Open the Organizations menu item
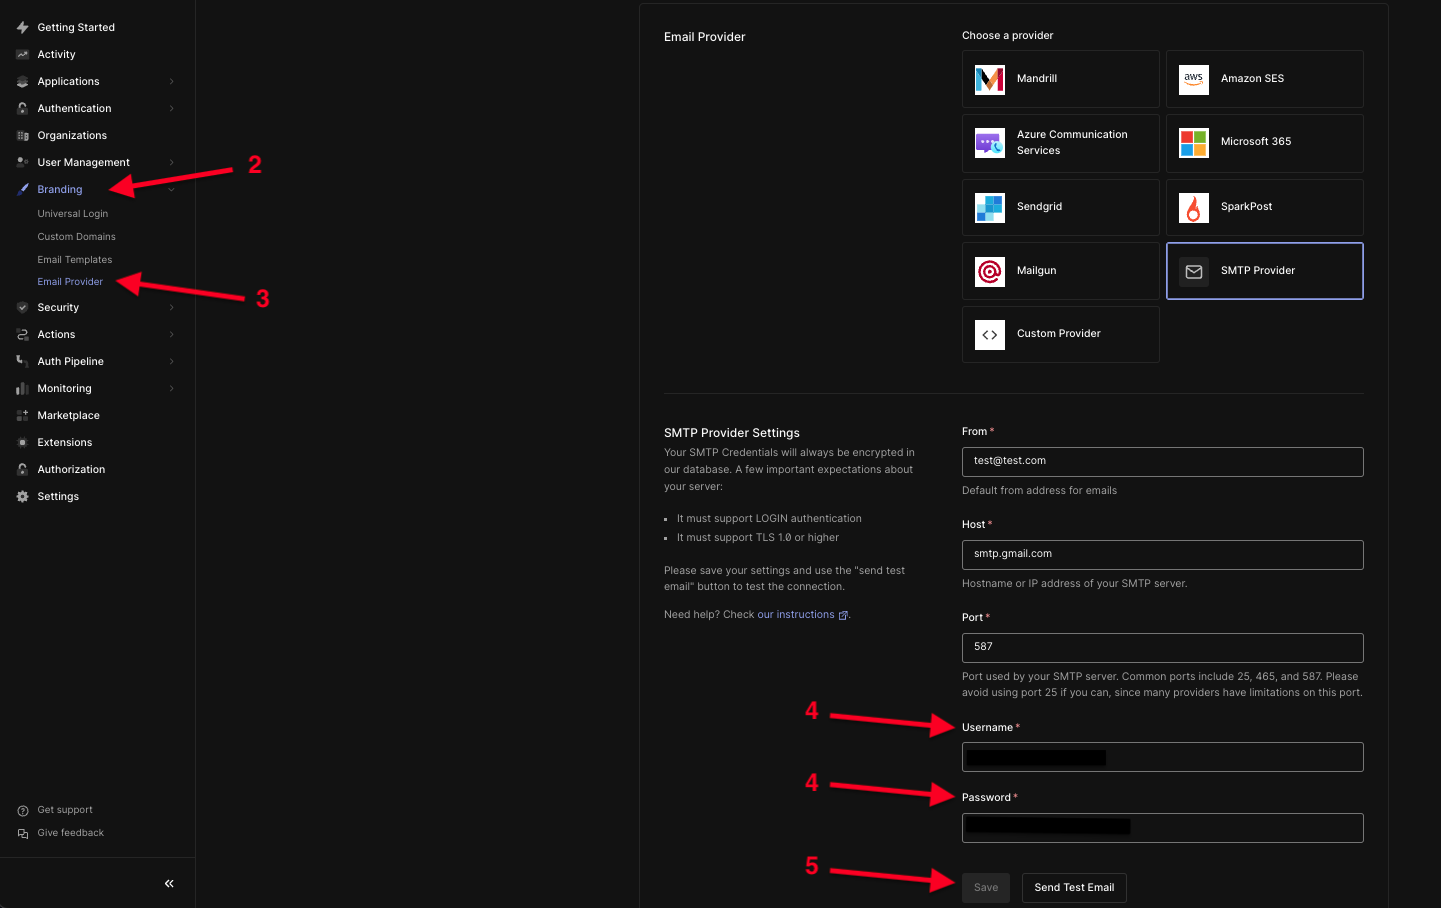This screenshot has height=908, width=1441. coord(72,136)
